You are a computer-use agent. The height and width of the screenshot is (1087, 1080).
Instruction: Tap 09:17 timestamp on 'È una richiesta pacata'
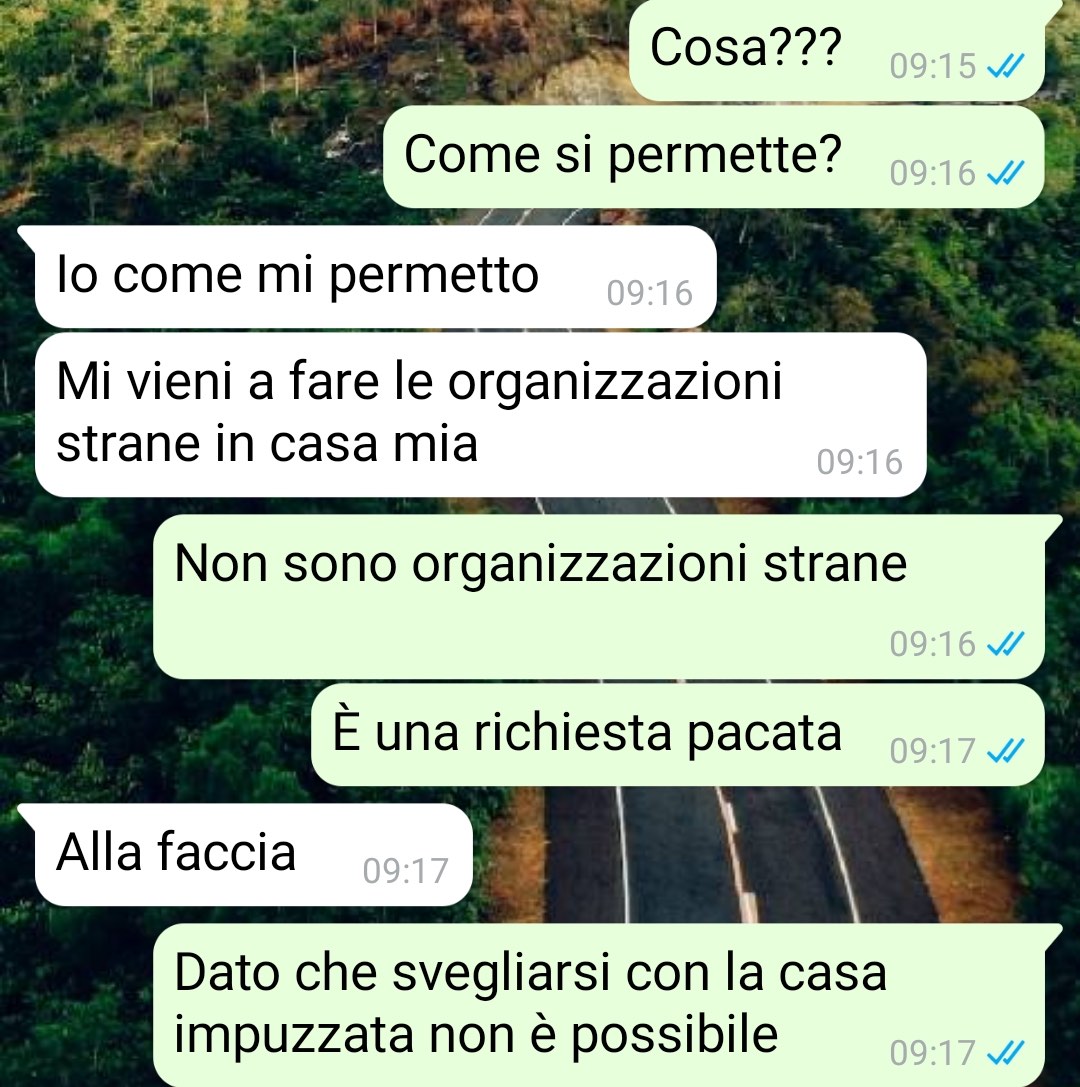click(933, 751)
